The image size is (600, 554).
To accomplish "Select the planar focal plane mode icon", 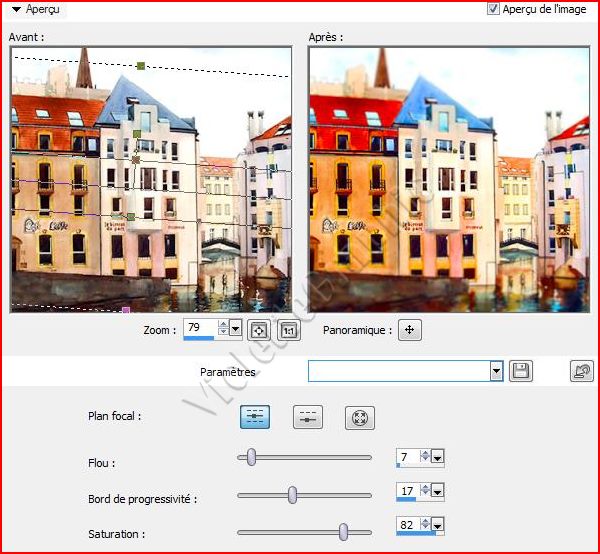I will [255, 418].
